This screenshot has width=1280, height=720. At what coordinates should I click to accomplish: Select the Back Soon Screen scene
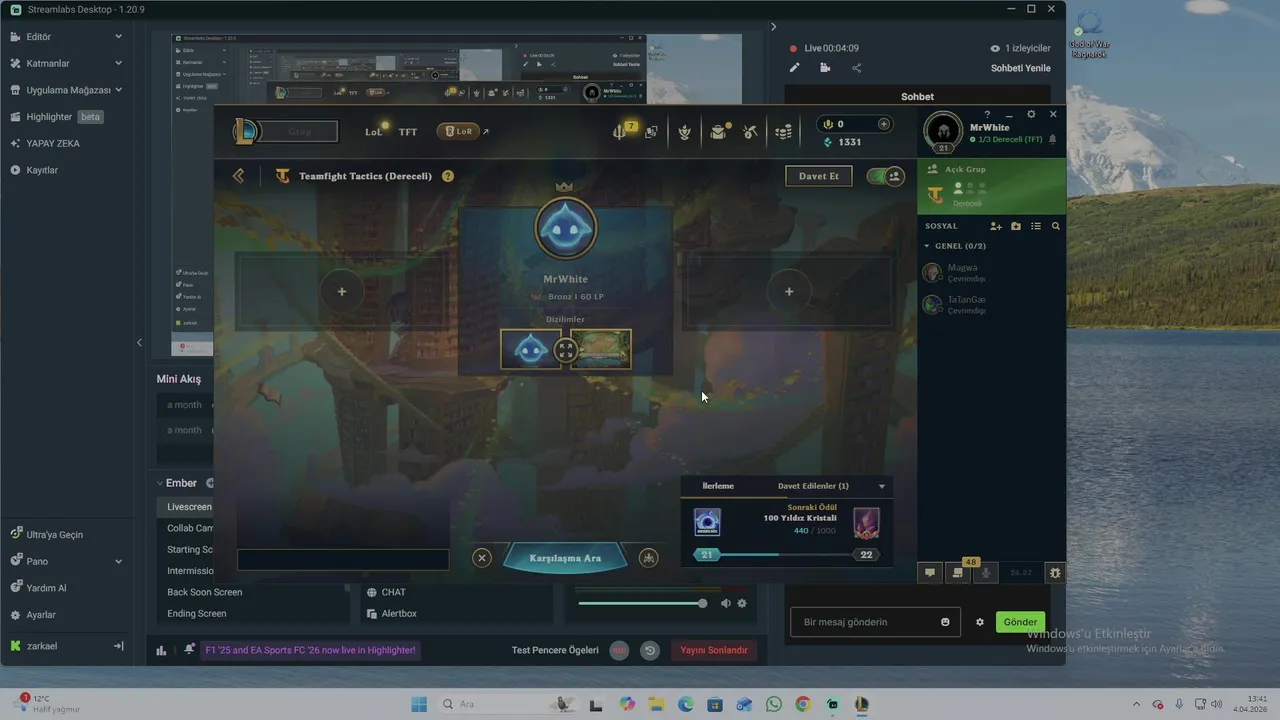204,592
